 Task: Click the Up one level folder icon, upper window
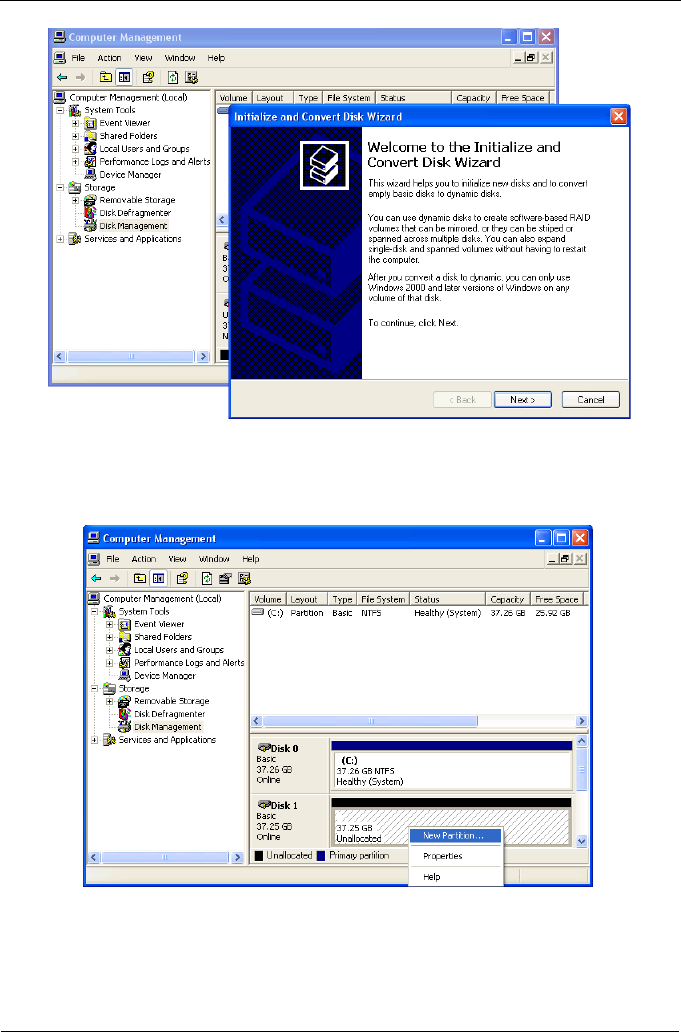point(105,78)
